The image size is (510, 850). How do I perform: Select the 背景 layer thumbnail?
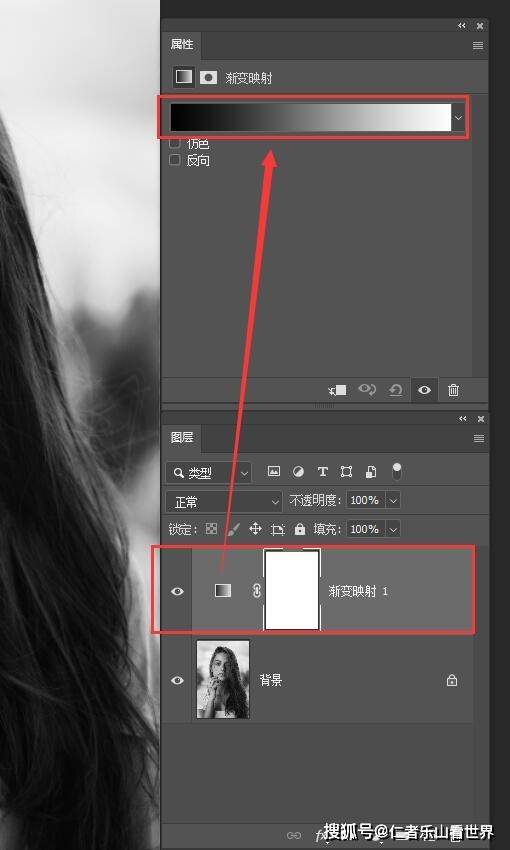[x=223, y=680]
